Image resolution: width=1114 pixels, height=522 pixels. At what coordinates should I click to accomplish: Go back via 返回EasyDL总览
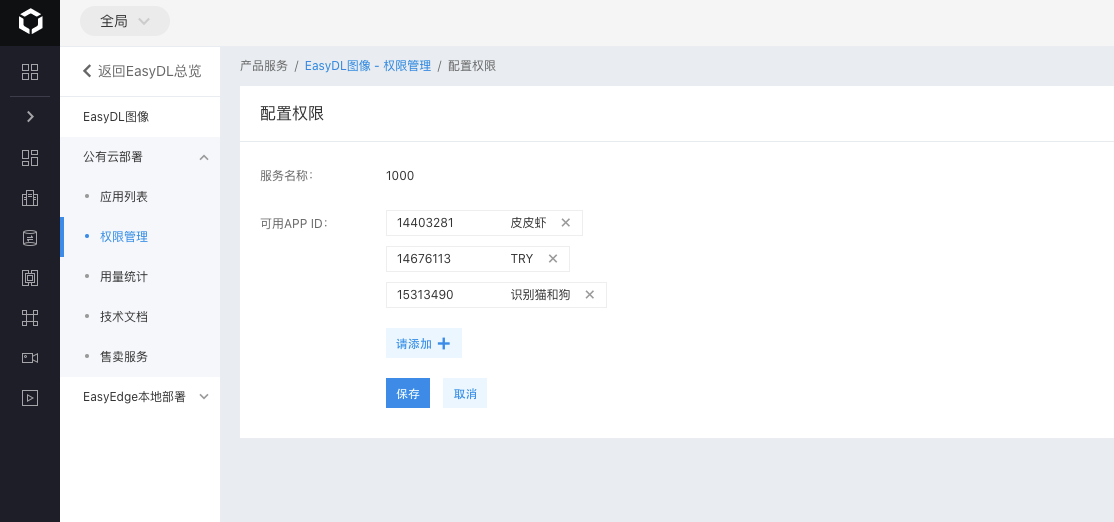pos(141,71)
